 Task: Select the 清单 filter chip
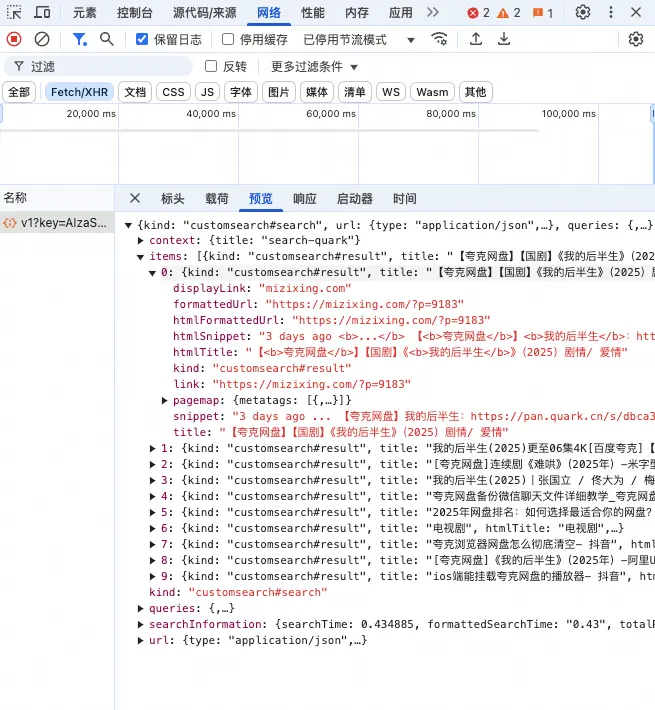coord(355,92)
